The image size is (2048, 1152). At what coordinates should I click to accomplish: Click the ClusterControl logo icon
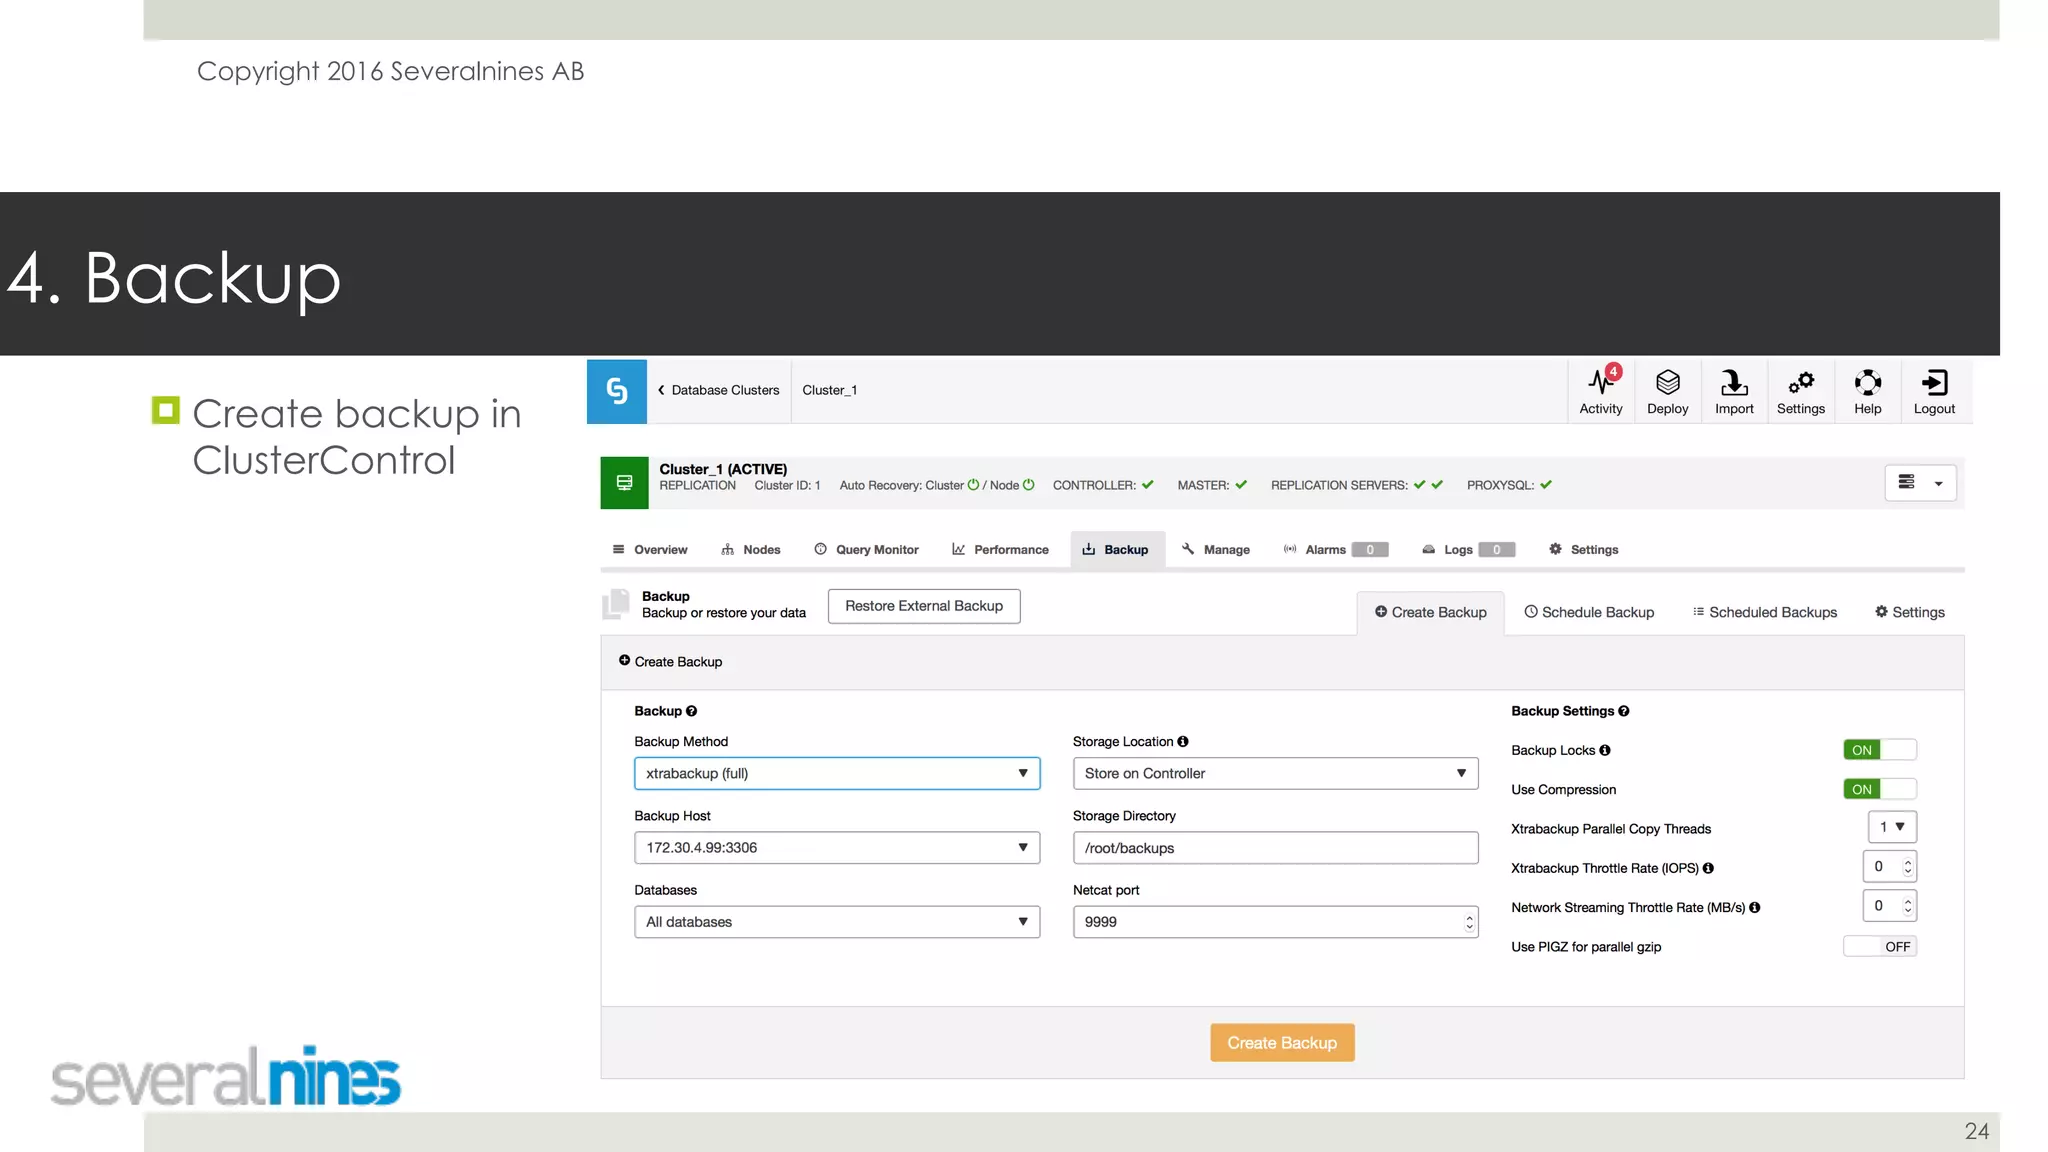pyautogui.click(x=617, y=391)
